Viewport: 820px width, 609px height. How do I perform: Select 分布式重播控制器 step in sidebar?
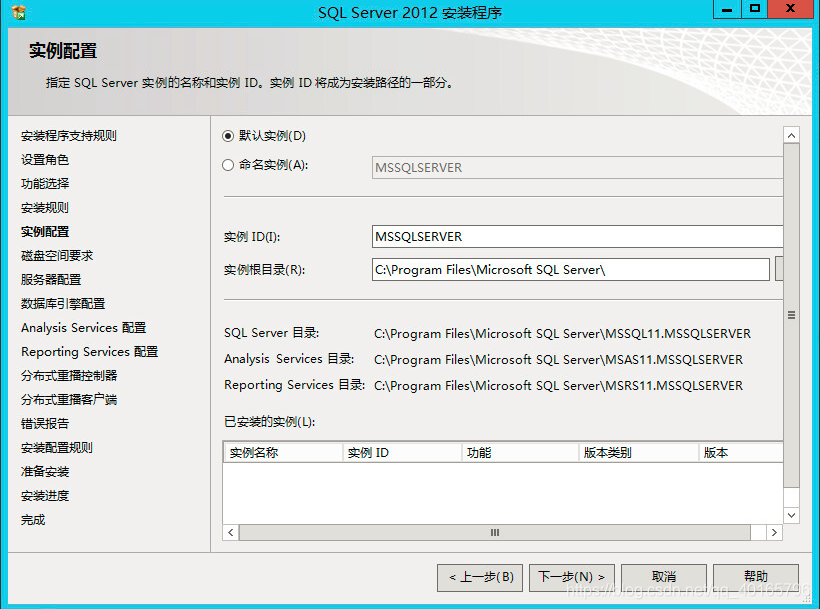(x=69, y=376)
